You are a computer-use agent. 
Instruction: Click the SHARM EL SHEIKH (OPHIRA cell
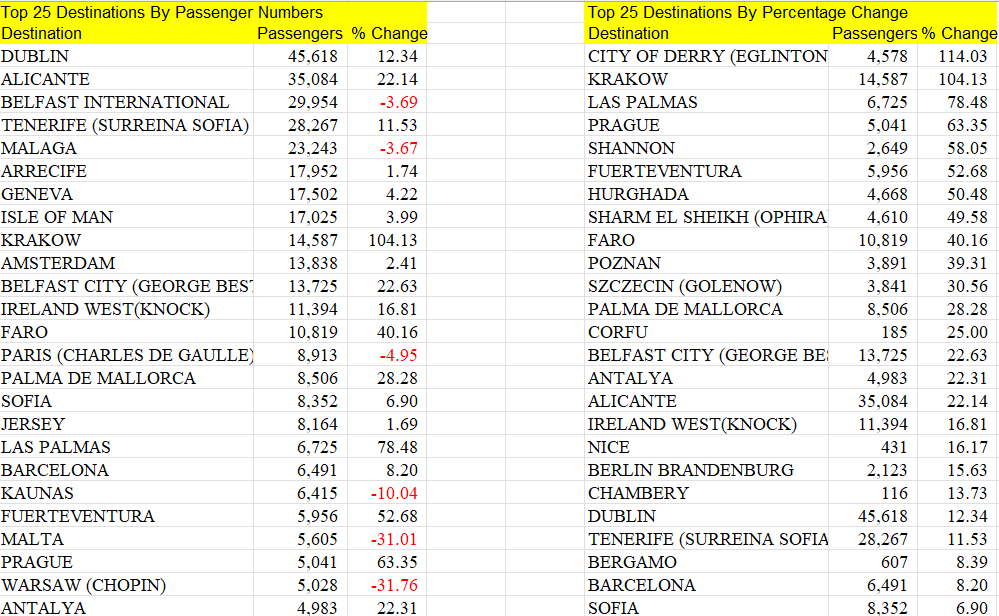click(x=708, y=217)
